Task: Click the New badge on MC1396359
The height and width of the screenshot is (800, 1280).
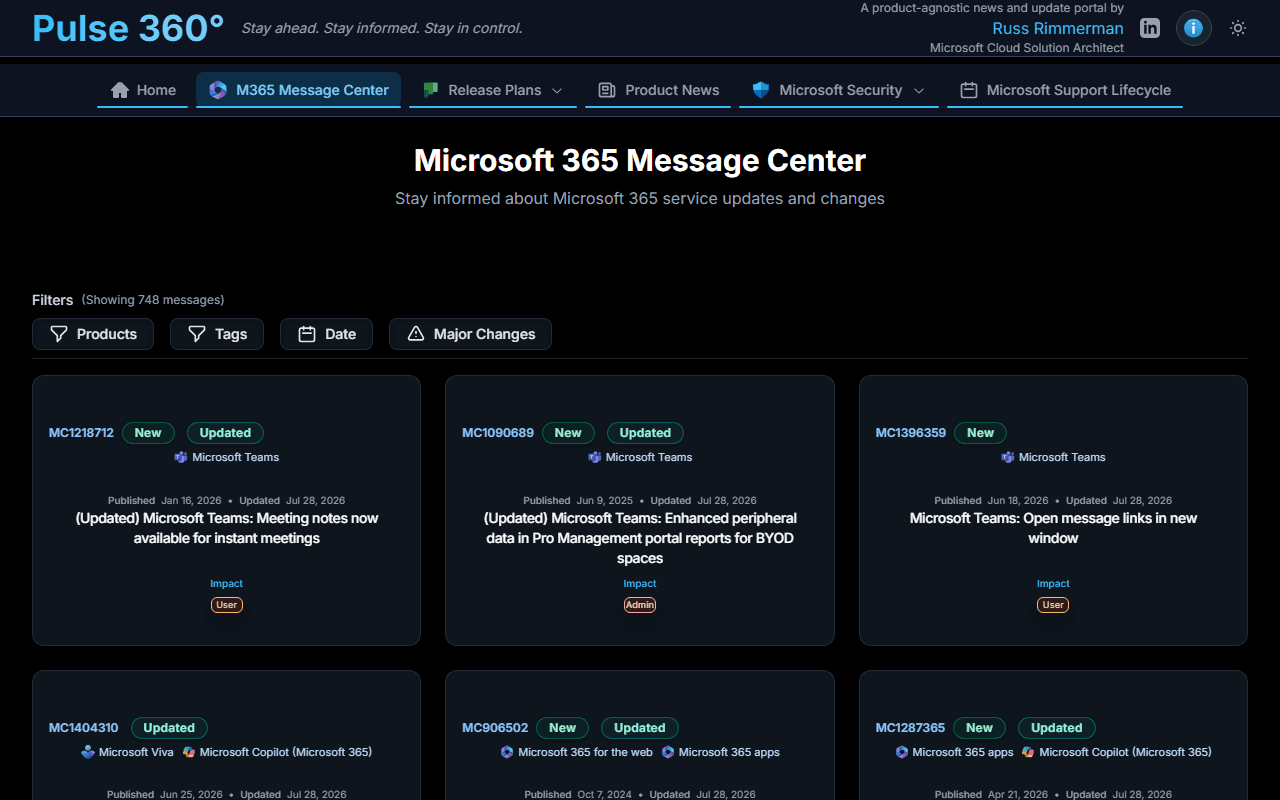Action: pos(980,433)
